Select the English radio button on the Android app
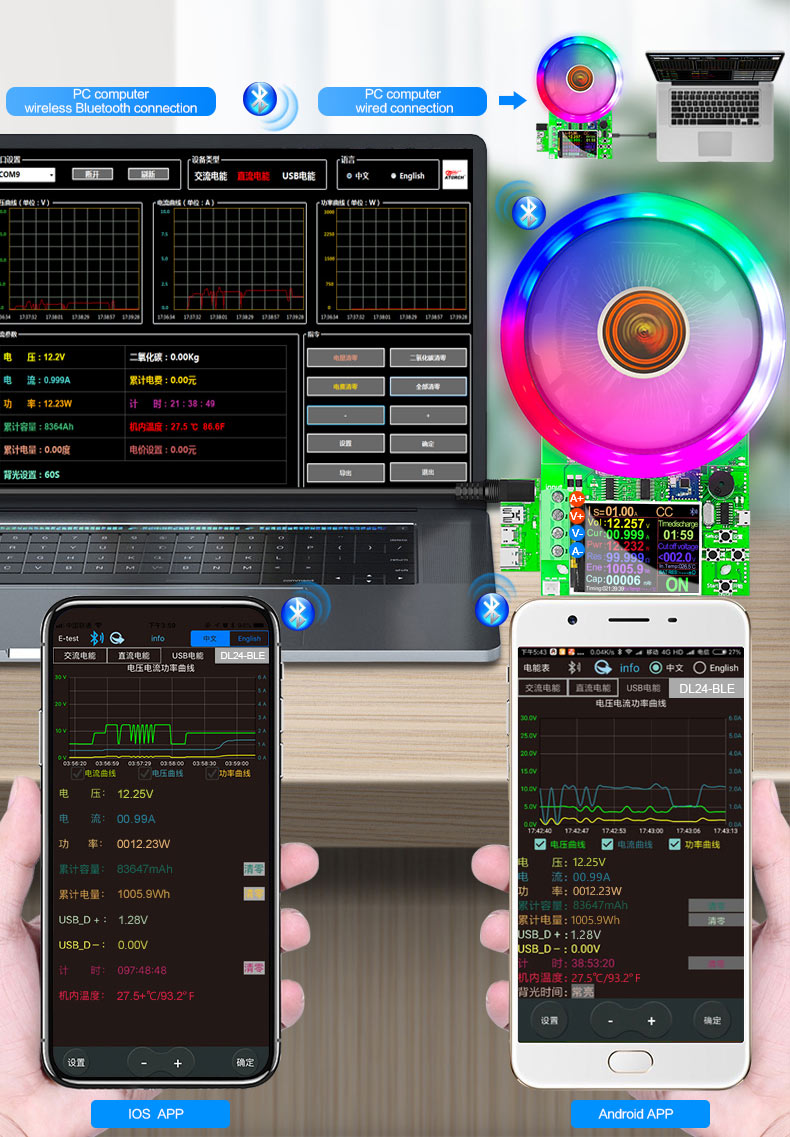The image size is (790, 1137). 699,667
